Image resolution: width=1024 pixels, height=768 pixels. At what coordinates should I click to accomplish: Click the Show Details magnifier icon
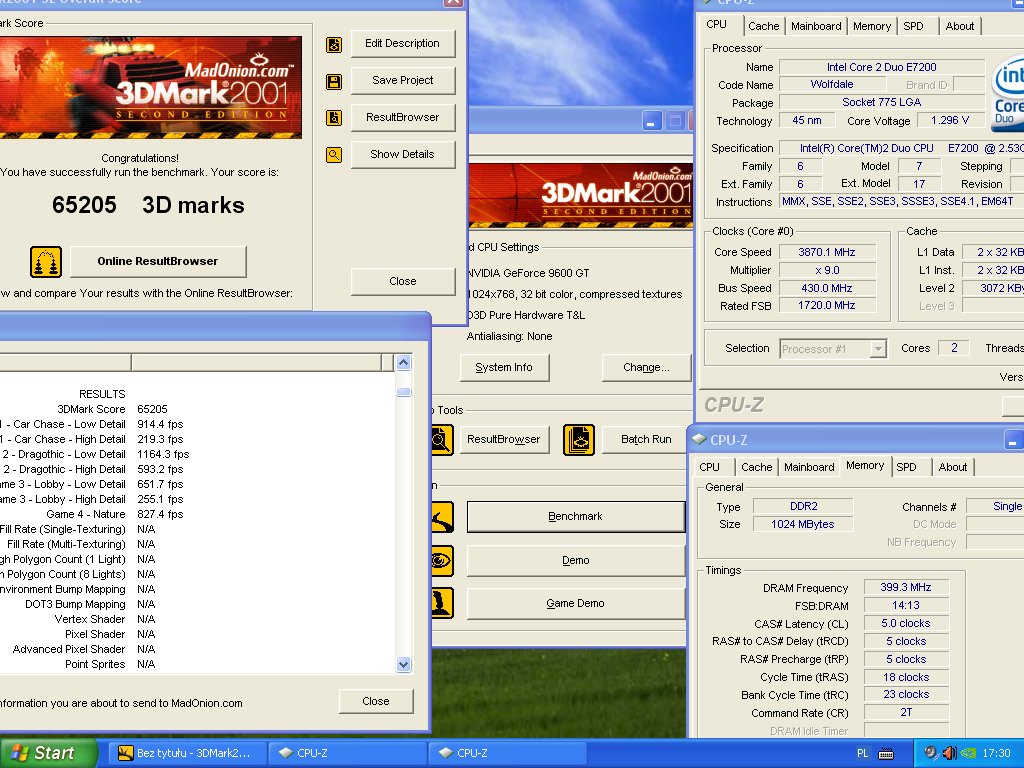click(x=334, y=155)
